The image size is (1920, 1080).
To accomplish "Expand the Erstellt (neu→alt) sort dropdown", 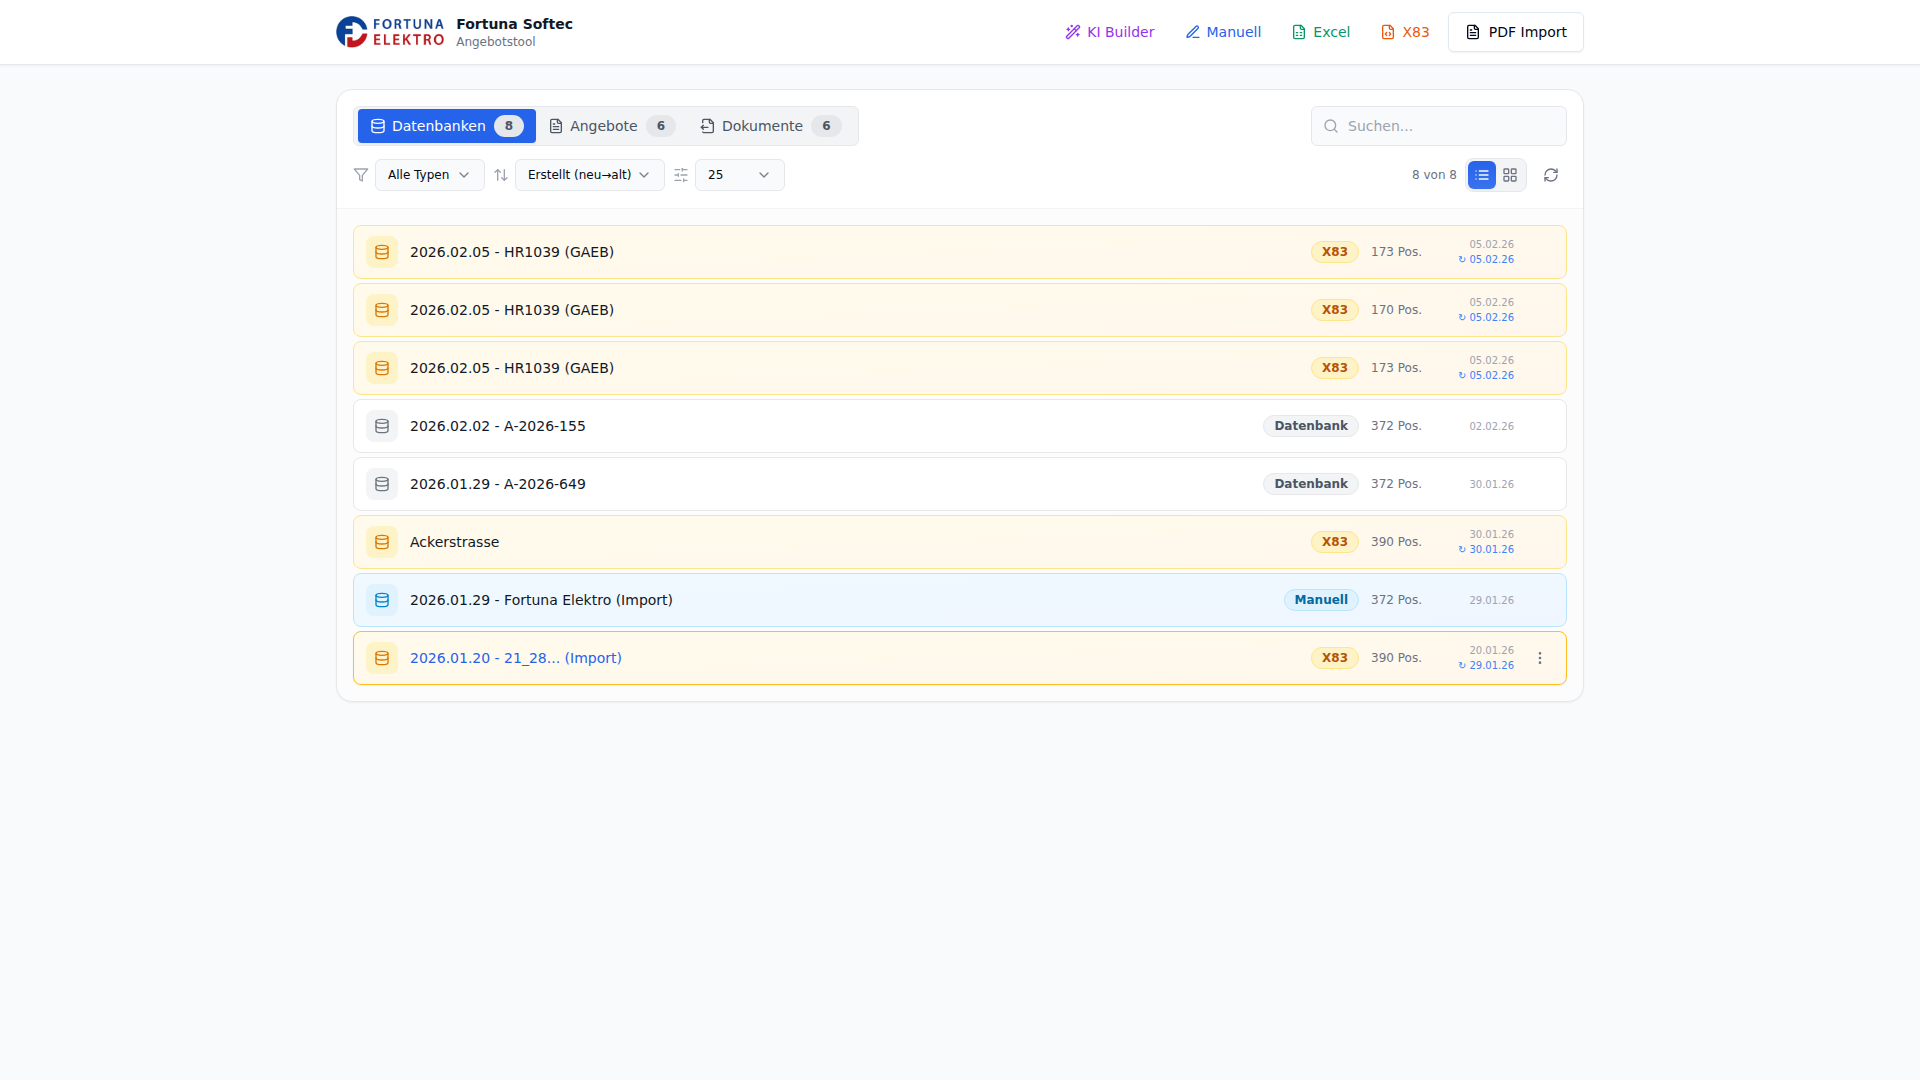I will pyautogui.click(x=589, y=175).
